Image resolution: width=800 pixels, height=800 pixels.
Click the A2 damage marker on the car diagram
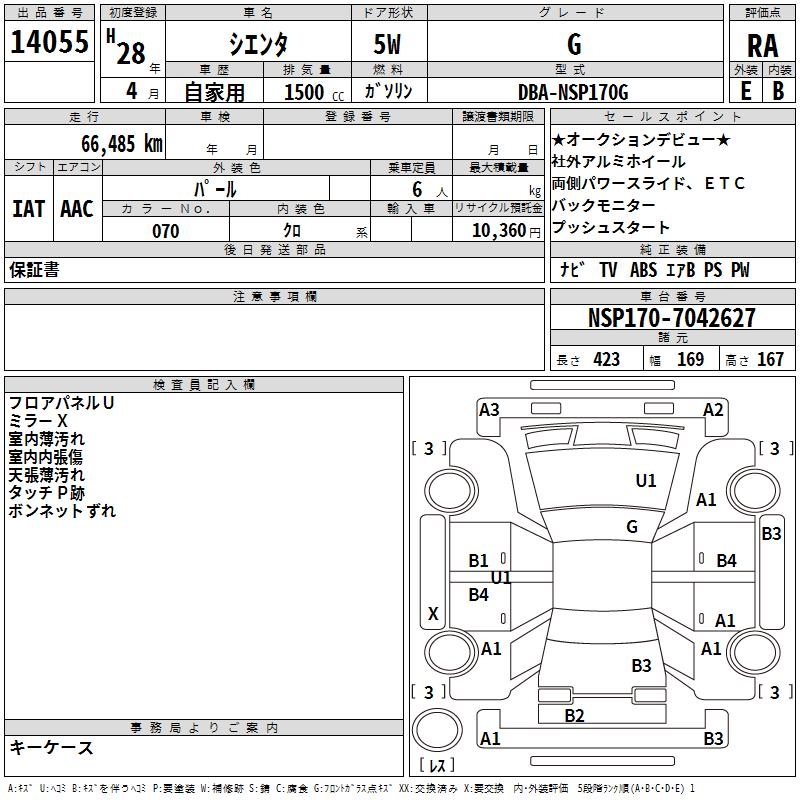(x=713, y=409)
